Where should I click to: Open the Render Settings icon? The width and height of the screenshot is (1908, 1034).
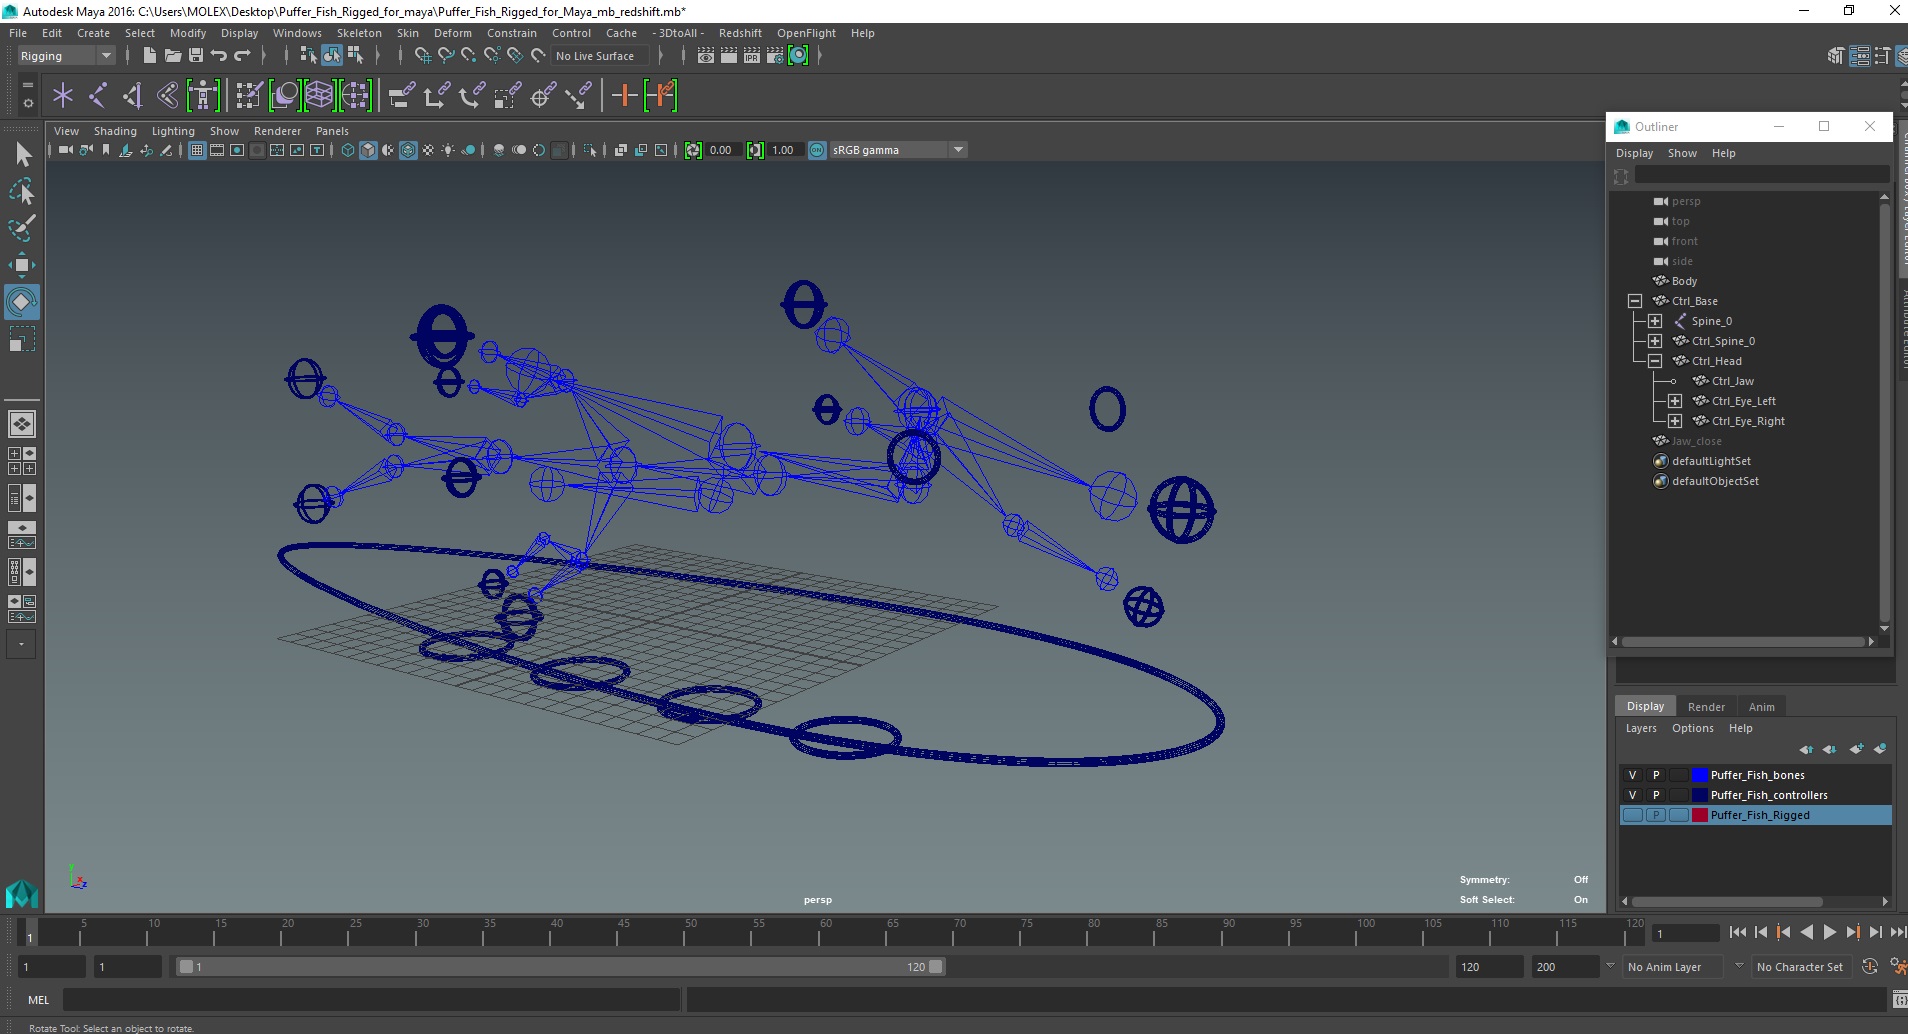pos(775,56)
